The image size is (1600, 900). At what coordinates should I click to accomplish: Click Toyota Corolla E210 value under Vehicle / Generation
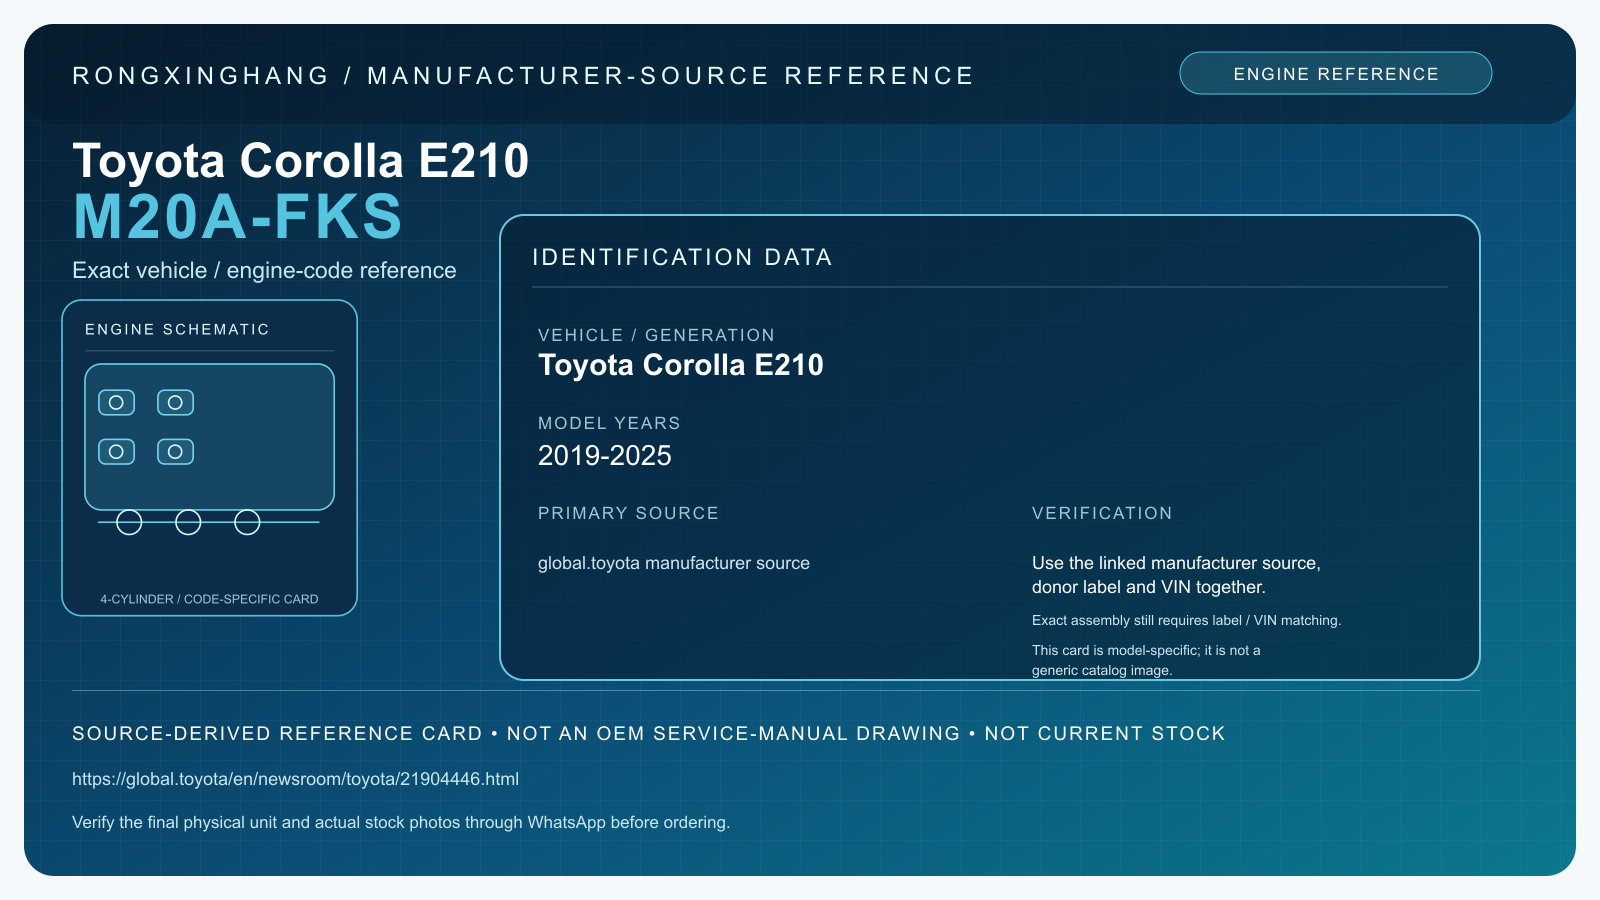681,365
